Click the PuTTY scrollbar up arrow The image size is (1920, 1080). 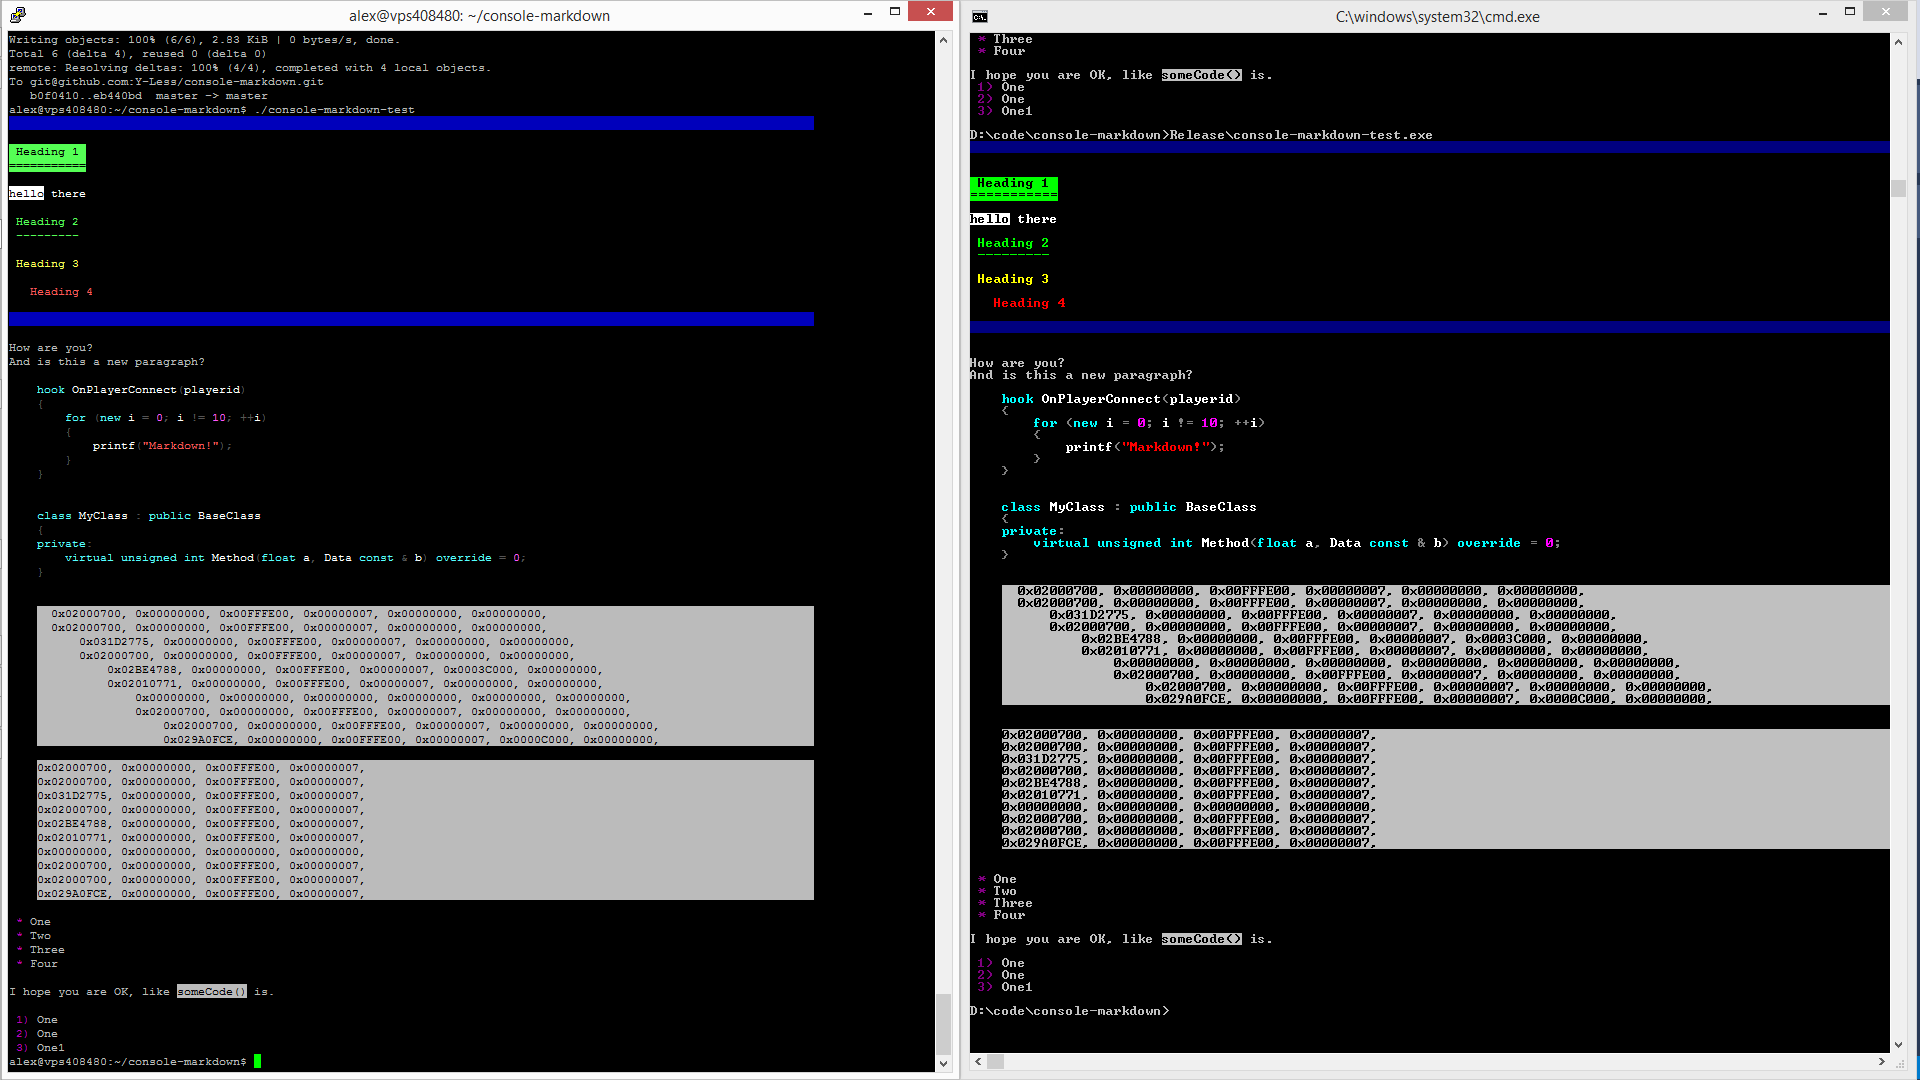tap(943, 40)
